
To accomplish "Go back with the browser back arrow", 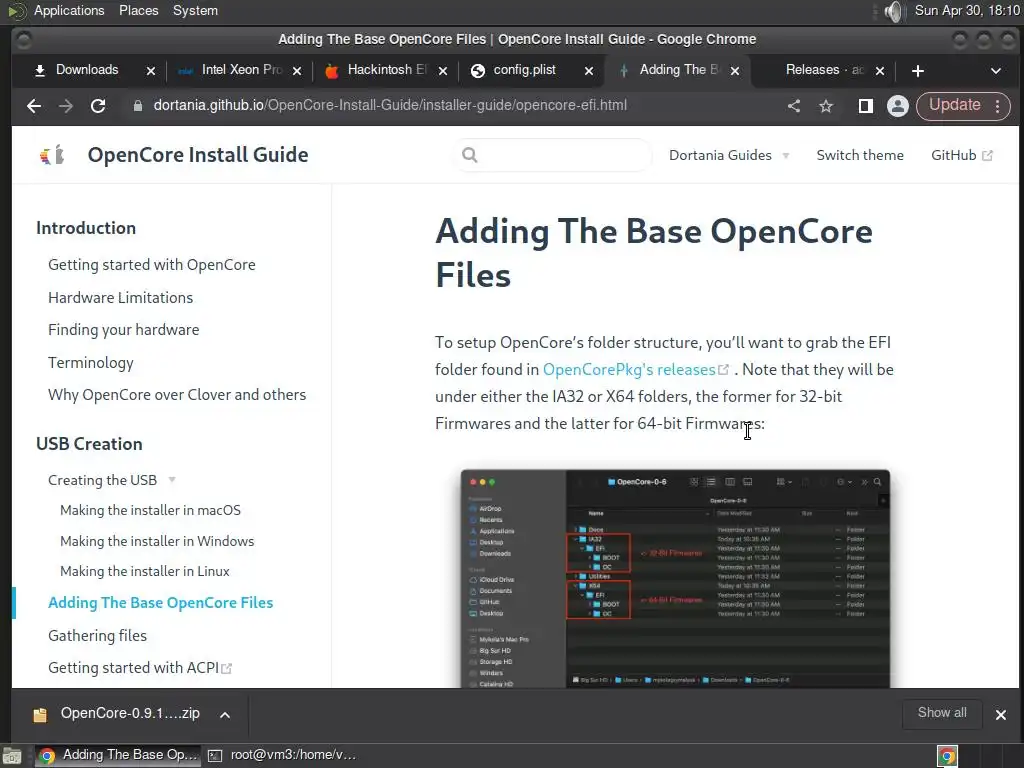I will pos(34,106).
